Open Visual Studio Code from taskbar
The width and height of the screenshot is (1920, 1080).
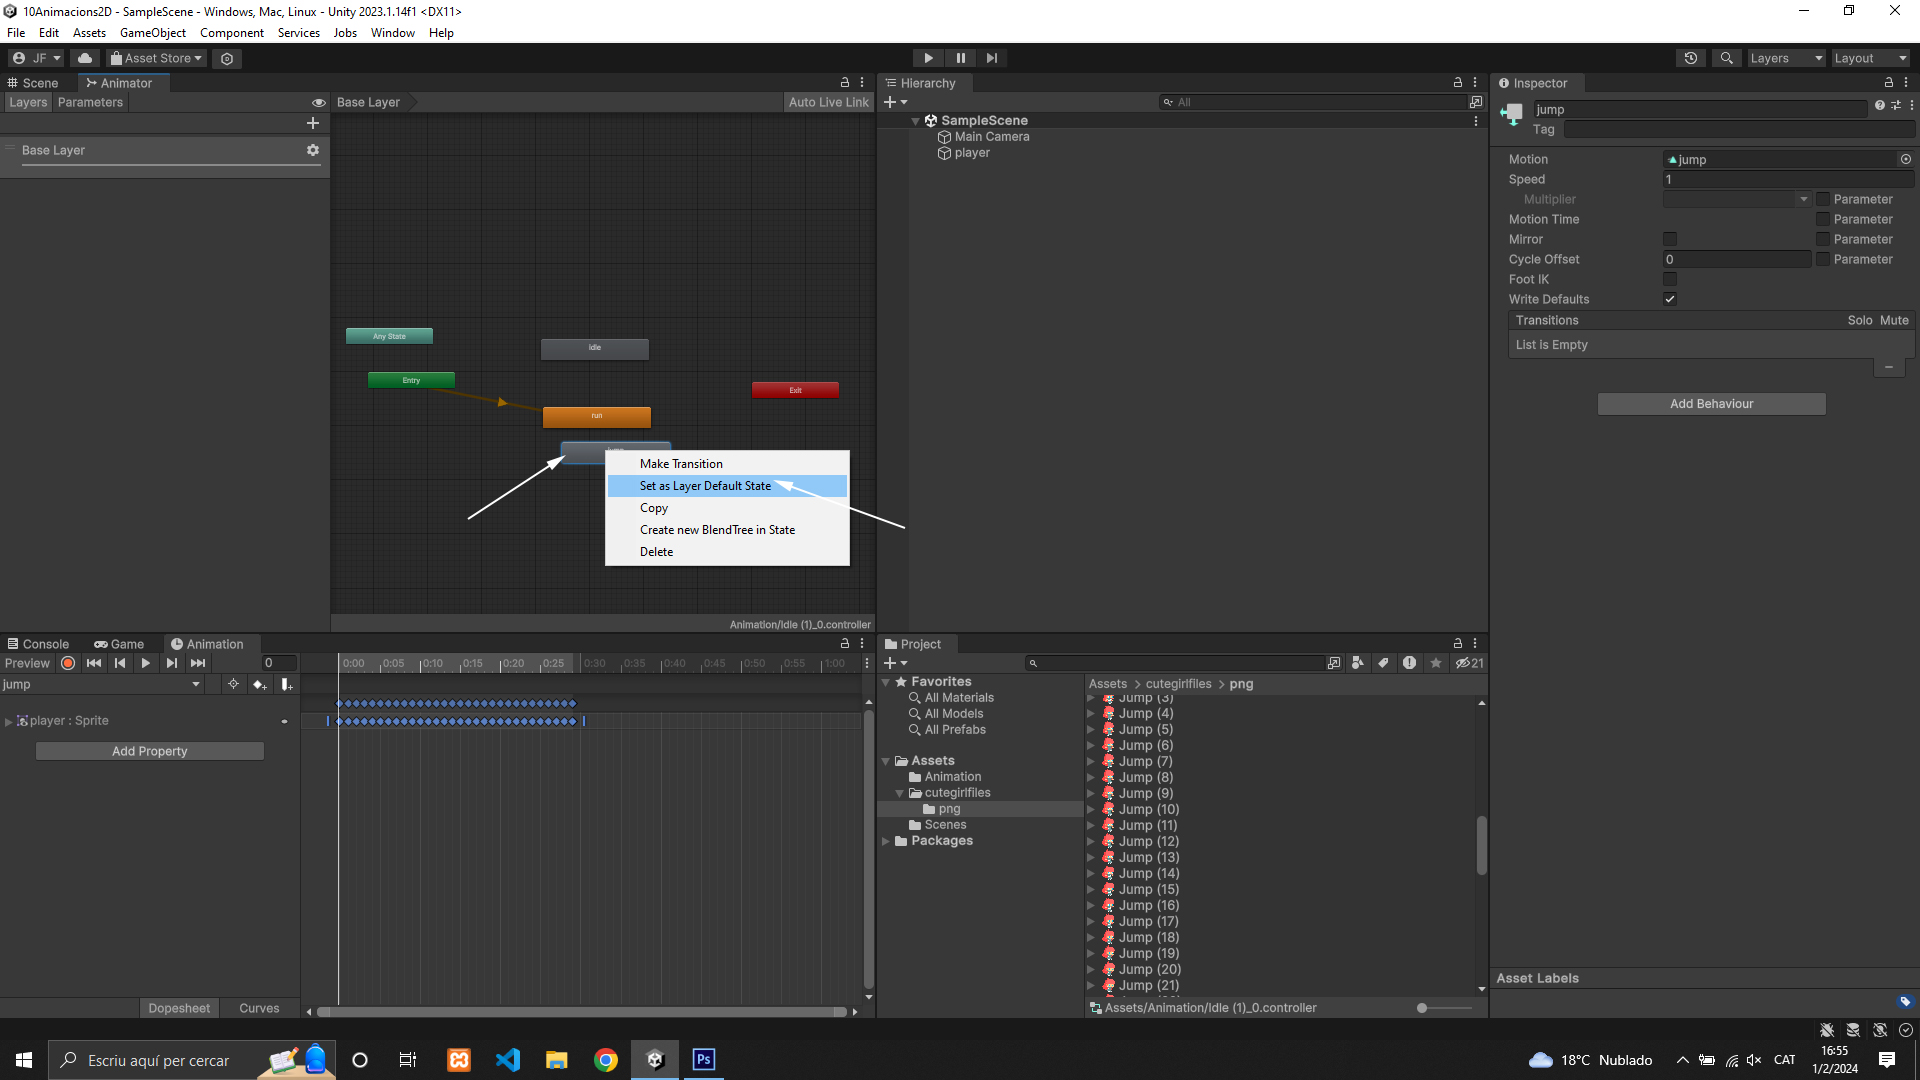point(508,1060)
